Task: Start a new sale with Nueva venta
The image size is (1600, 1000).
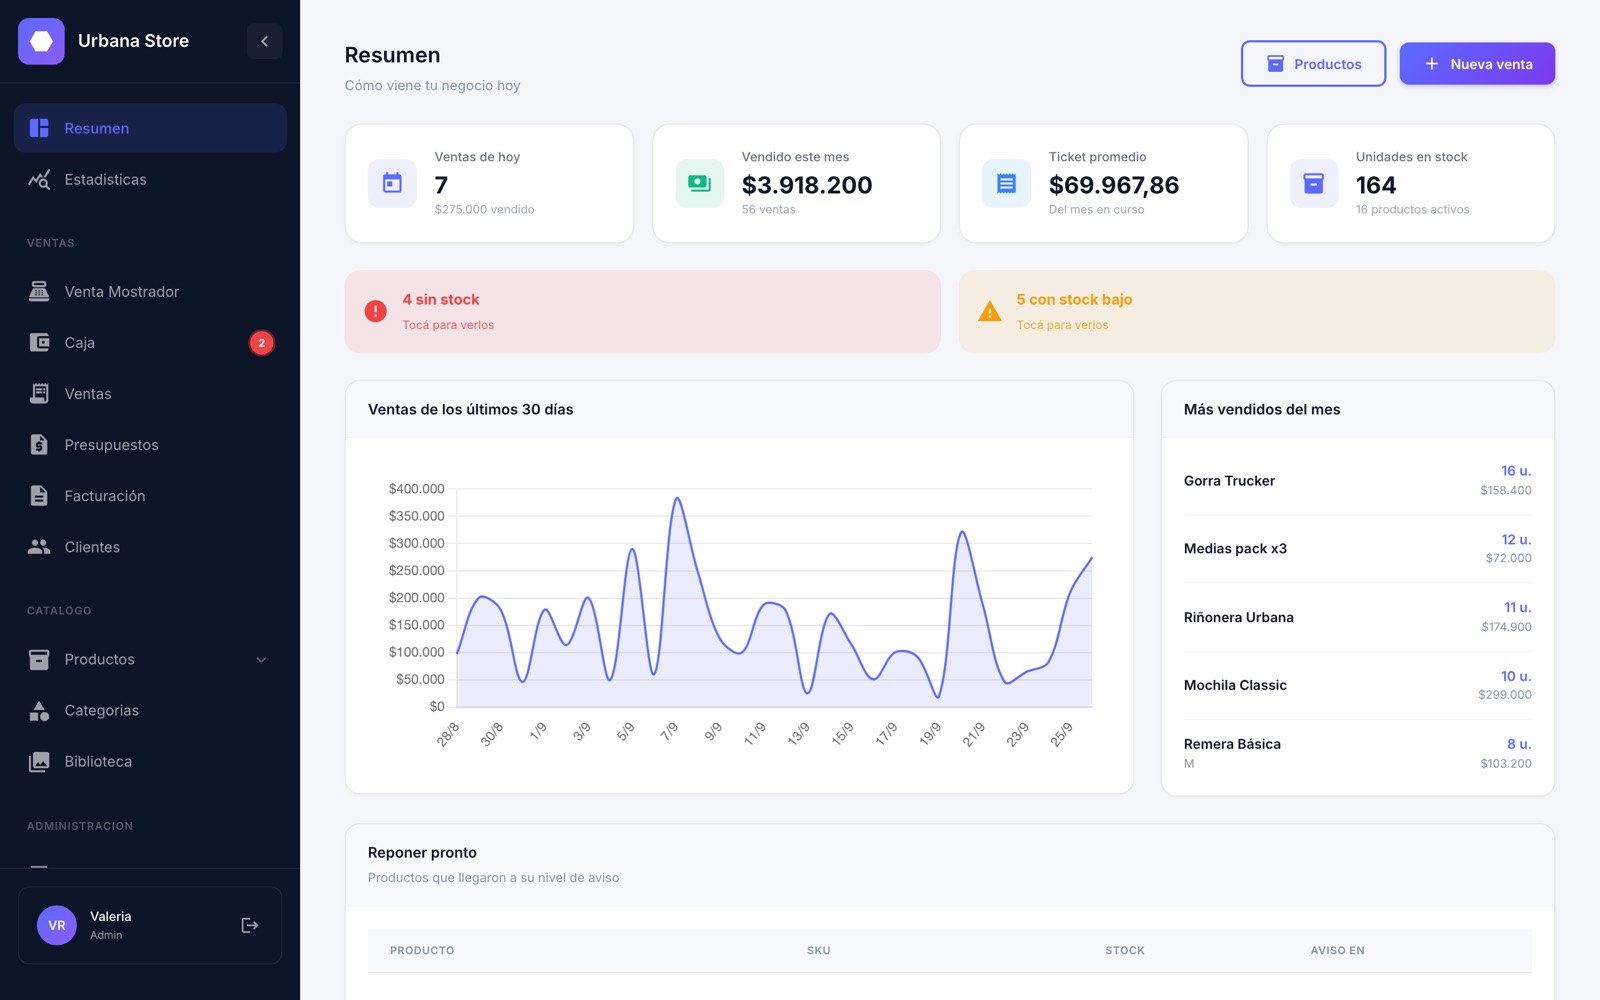Action: click(1477, 64)
